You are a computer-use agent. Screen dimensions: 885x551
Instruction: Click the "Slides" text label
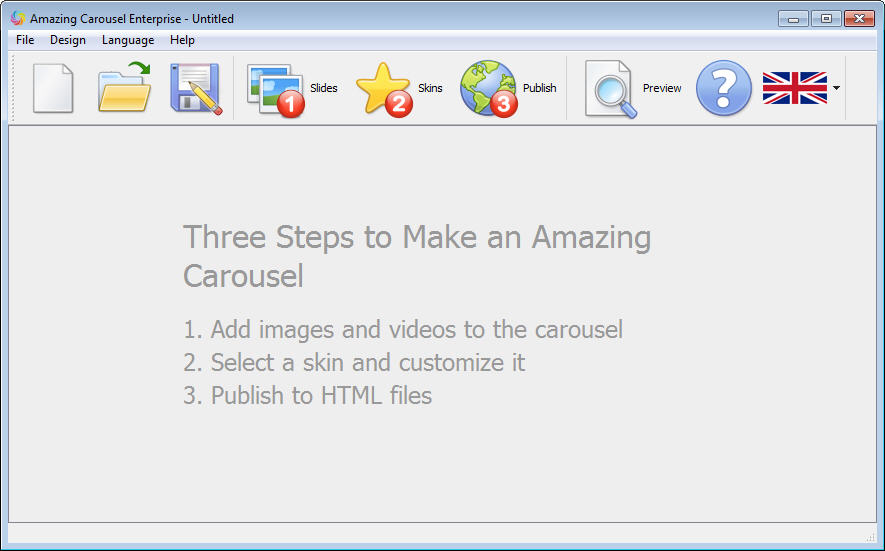tap(324, 88)
